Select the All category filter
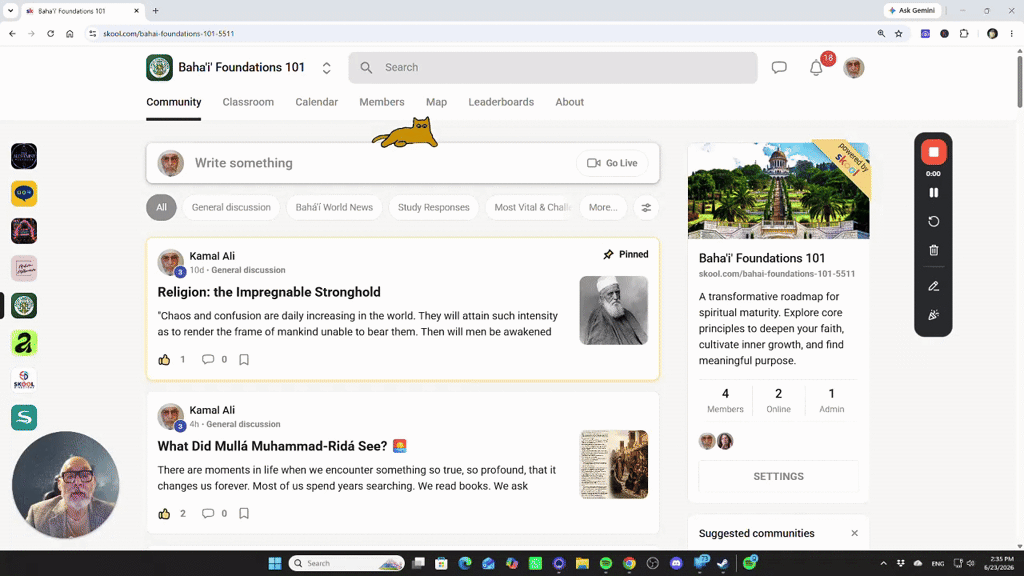 click(x=161, y=208)
